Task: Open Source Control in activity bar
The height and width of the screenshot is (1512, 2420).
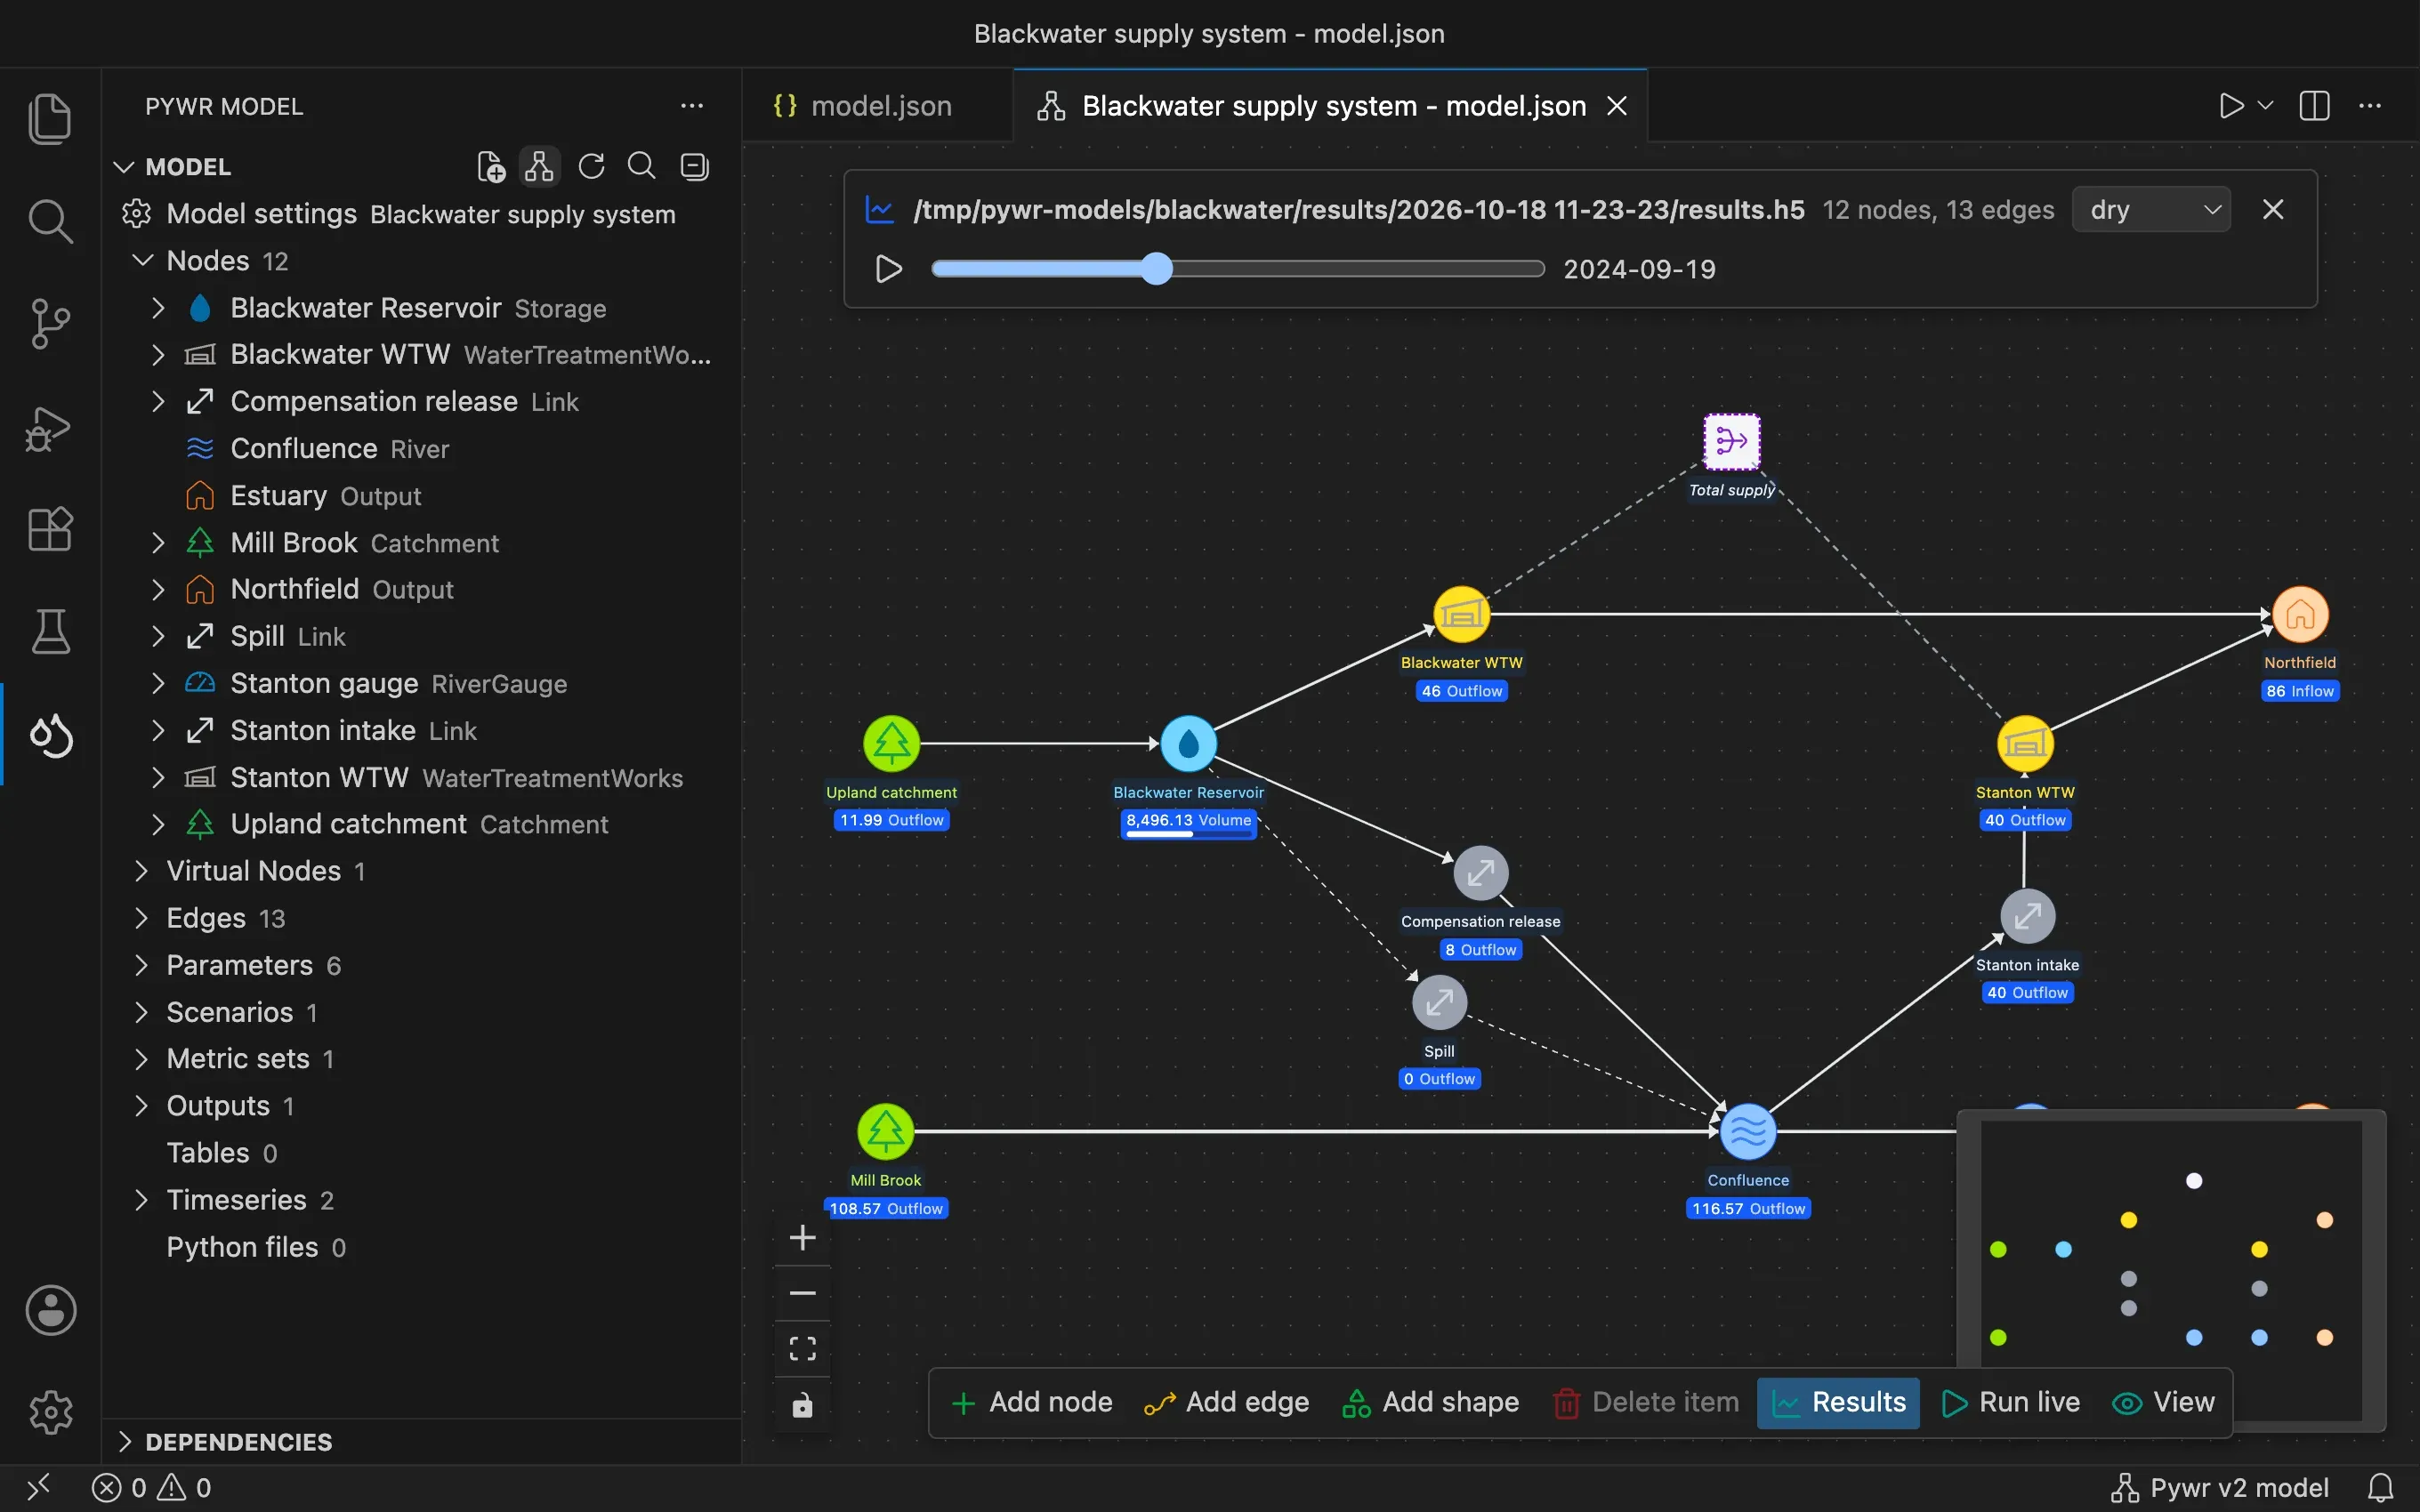Action: click(x=50, y=324)
